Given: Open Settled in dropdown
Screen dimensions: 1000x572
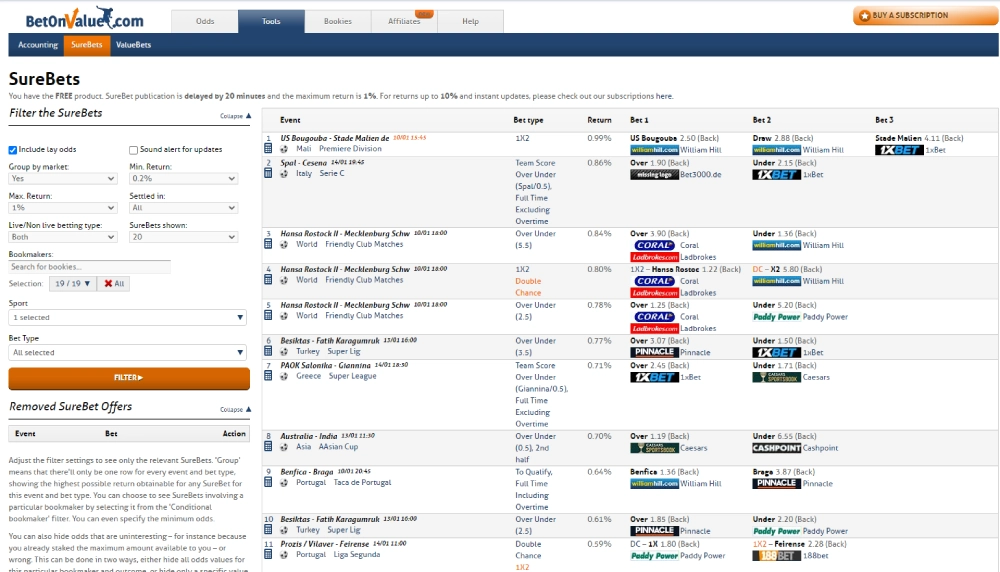Looking at the screenshot, I should pyautogui.click(x=183, y=208).
